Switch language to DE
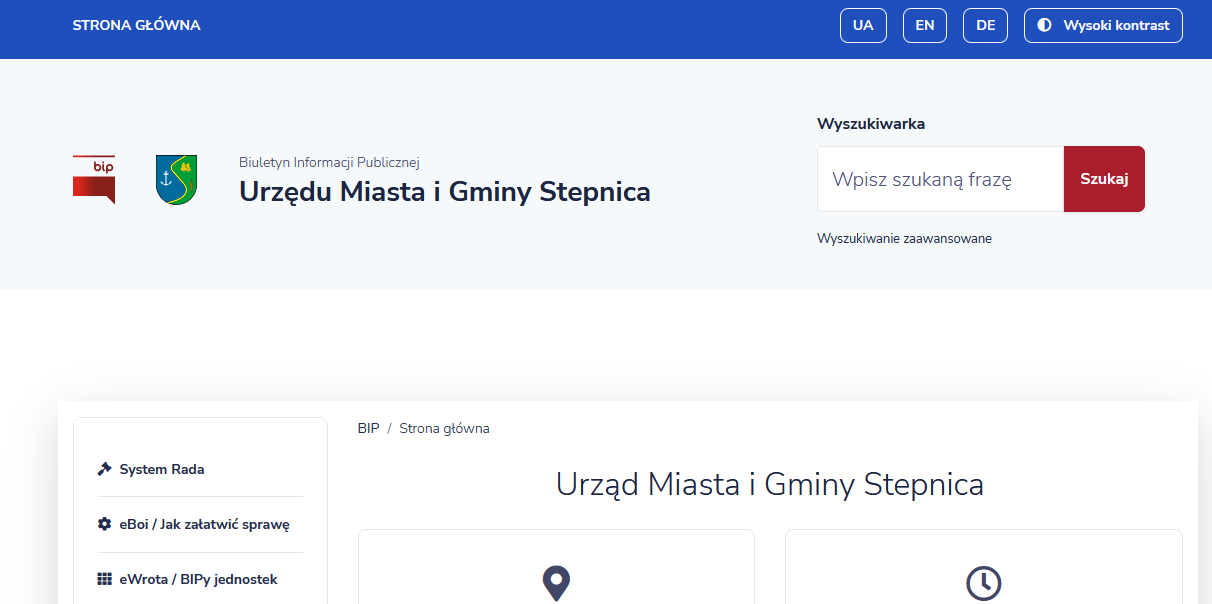Screen dimensions: 1212x604 (985, 26)
